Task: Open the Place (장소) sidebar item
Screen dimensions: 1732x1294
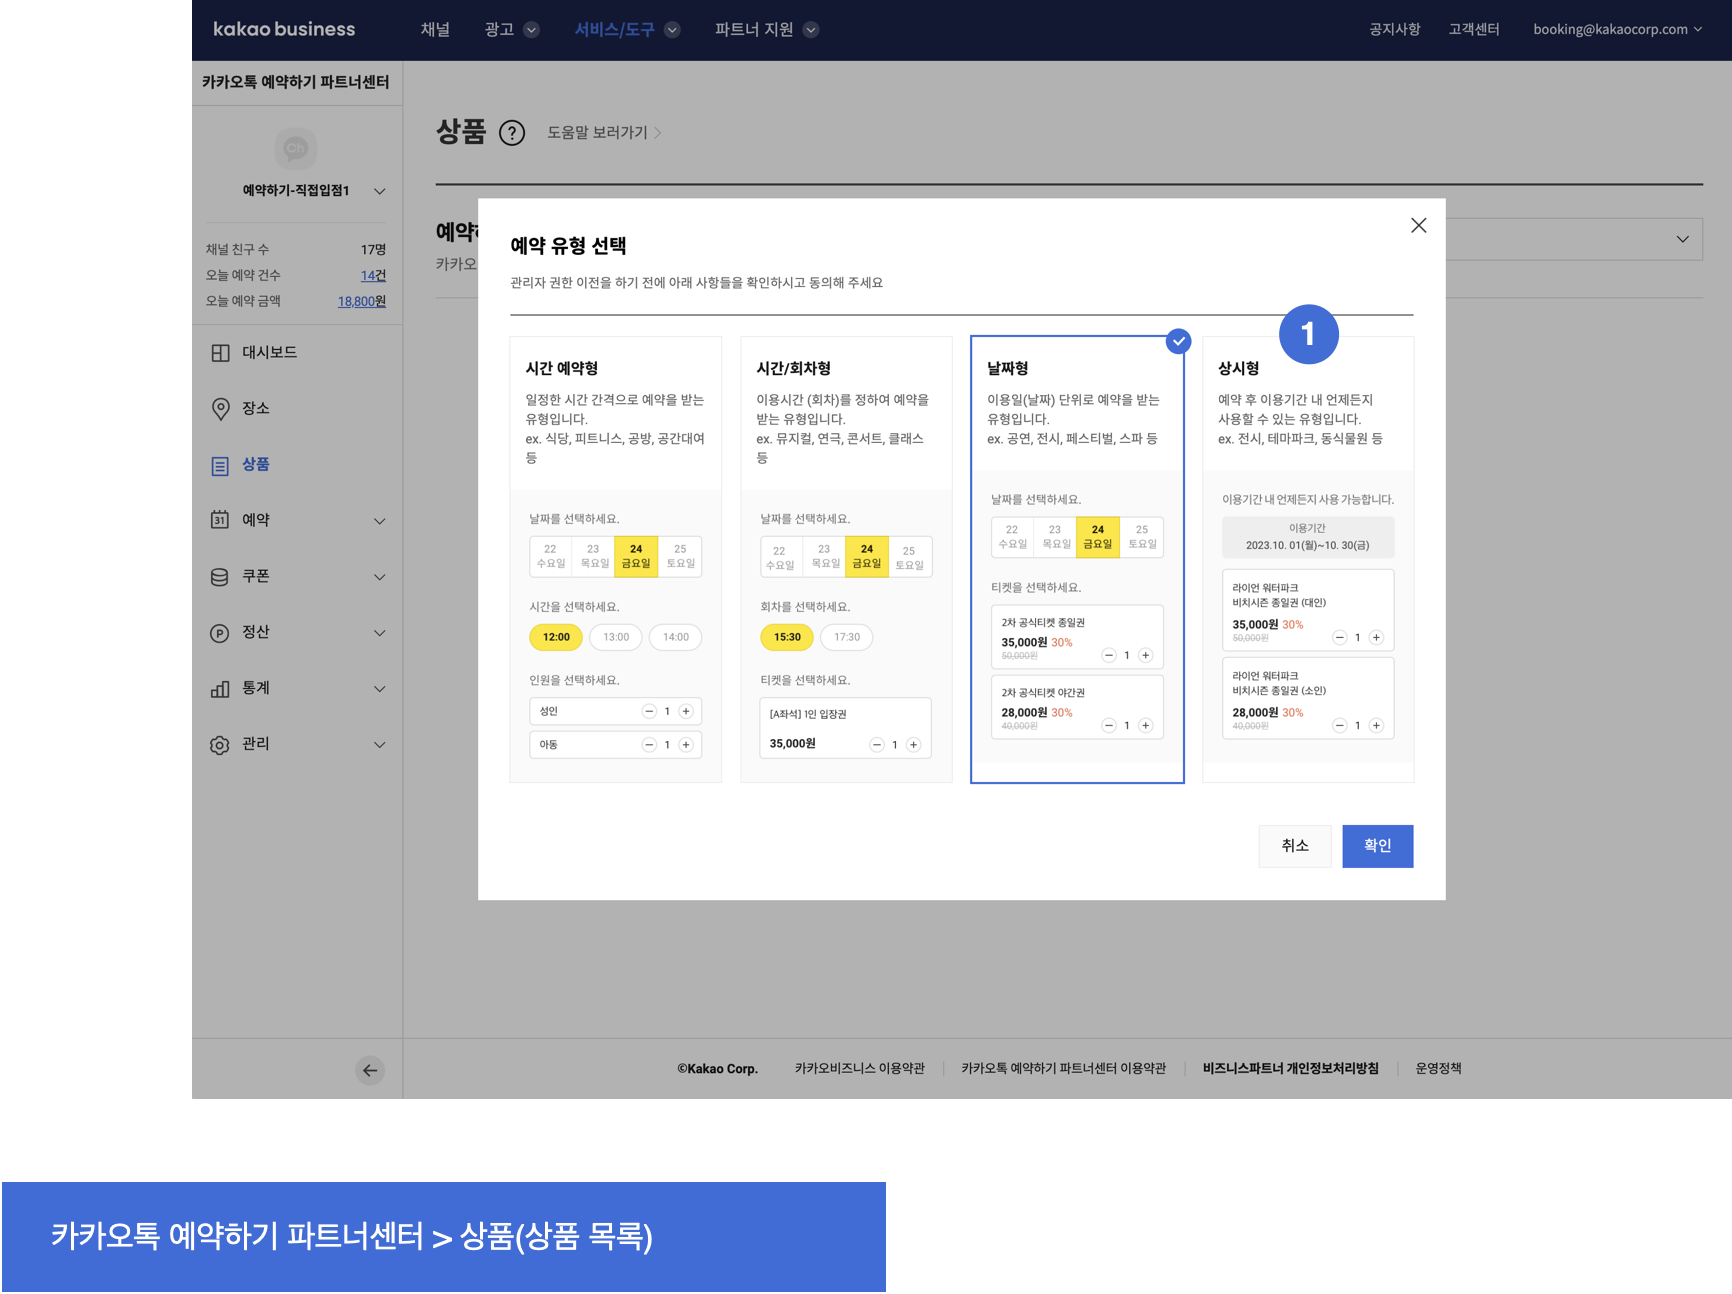Action: tap(255, 409)
